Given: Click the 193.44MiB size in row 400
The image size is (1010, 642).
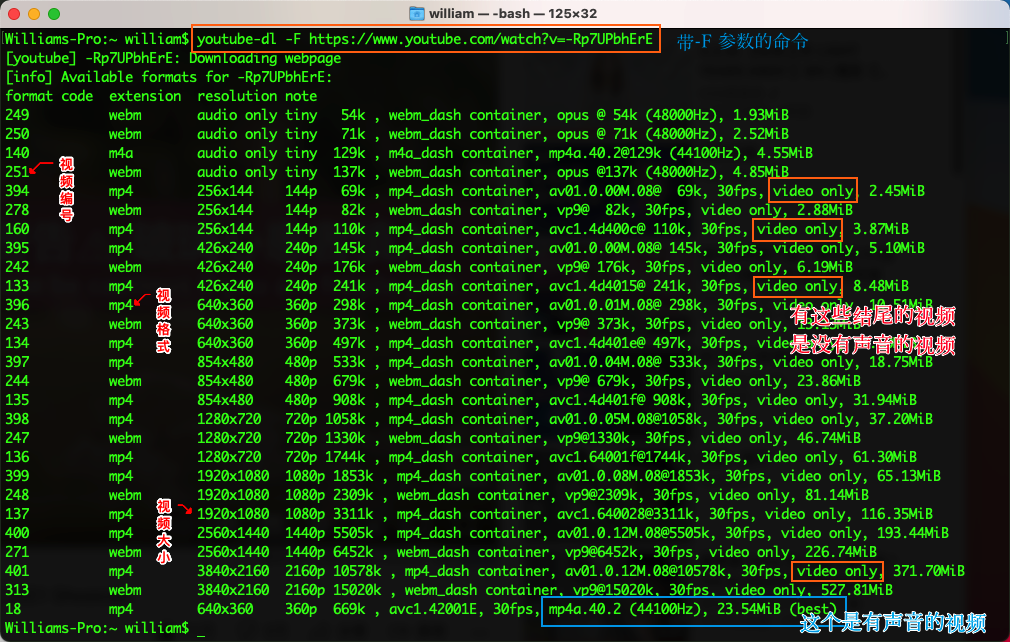Looking at the screenshot, I should coord(913,533).
